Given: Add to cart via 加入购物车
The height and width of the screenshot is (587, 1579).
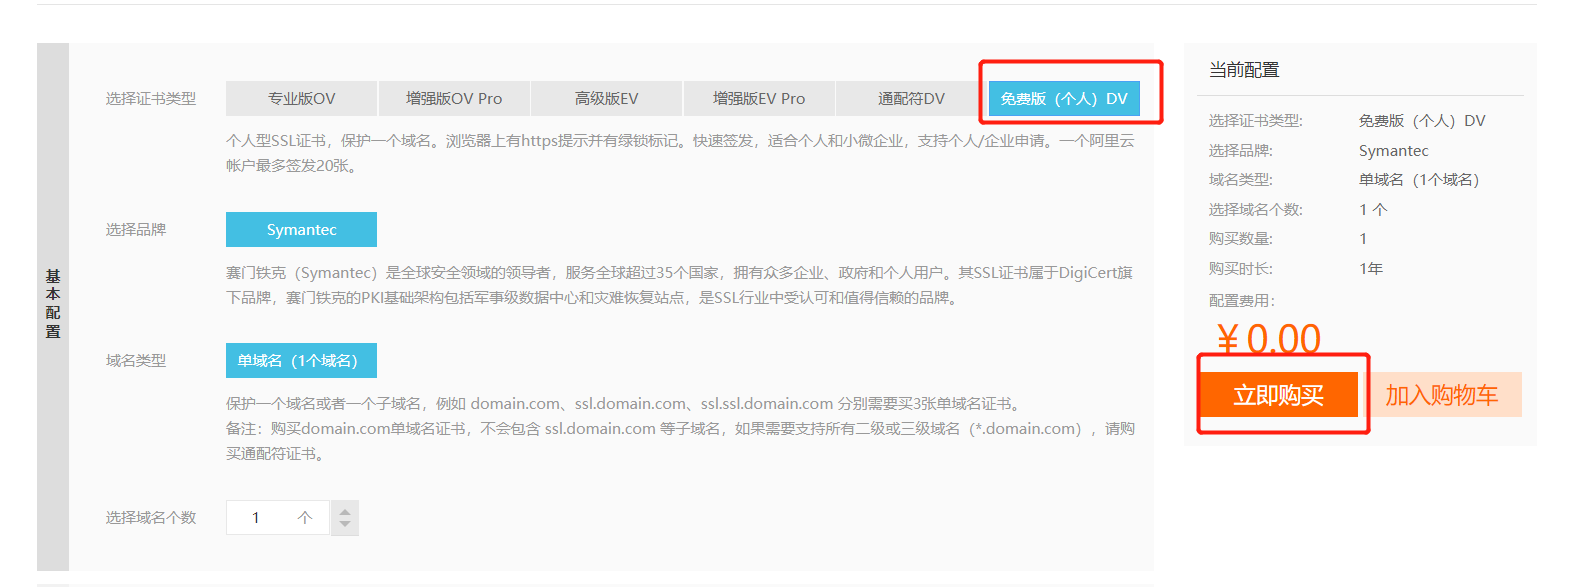Looking at the screenshot, I should 1441,395.
